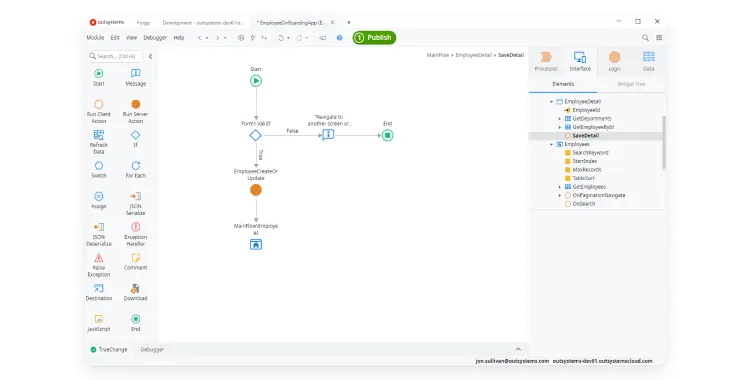
Task: Pick the Run Server Action tool
Action: point(135,112)
